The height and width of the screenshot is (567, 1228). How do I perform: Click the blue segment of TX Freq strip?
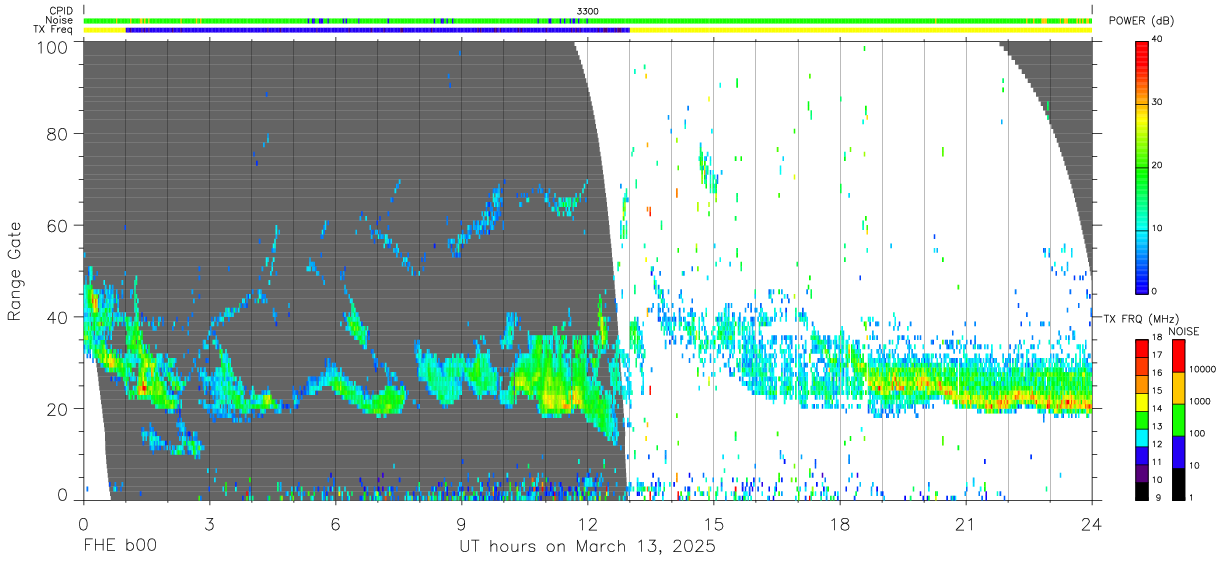pyautogui.click(x=378, y=30)
